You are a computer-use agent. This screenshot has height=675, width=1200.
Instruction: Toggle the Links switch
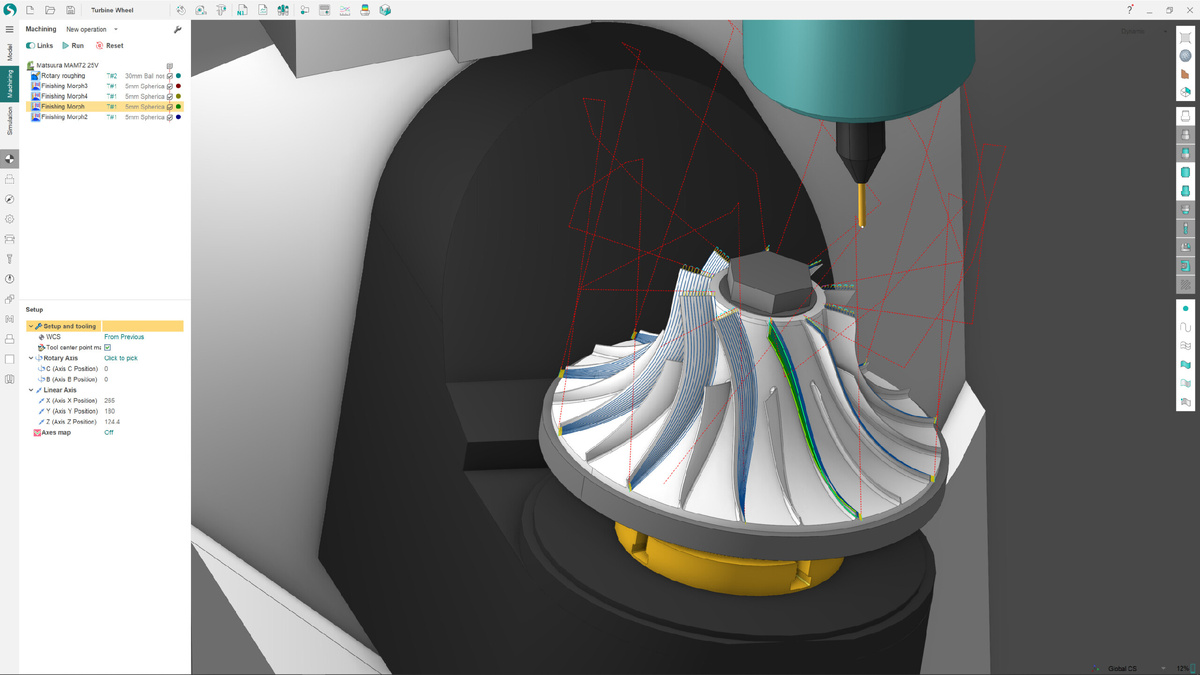(30, 46)
